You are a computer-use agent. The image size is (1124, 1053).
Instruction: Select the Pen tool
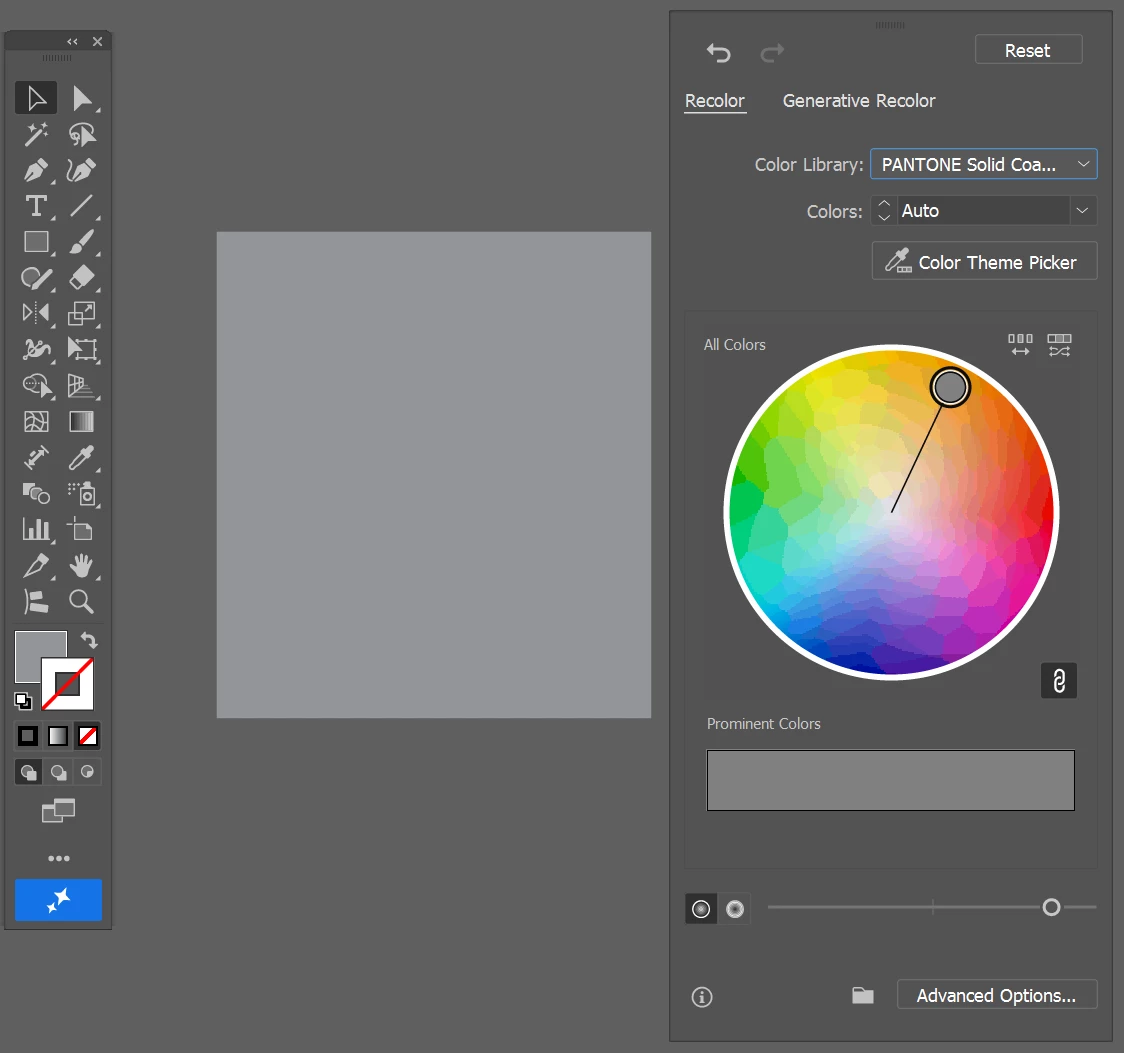pos(36,170)
